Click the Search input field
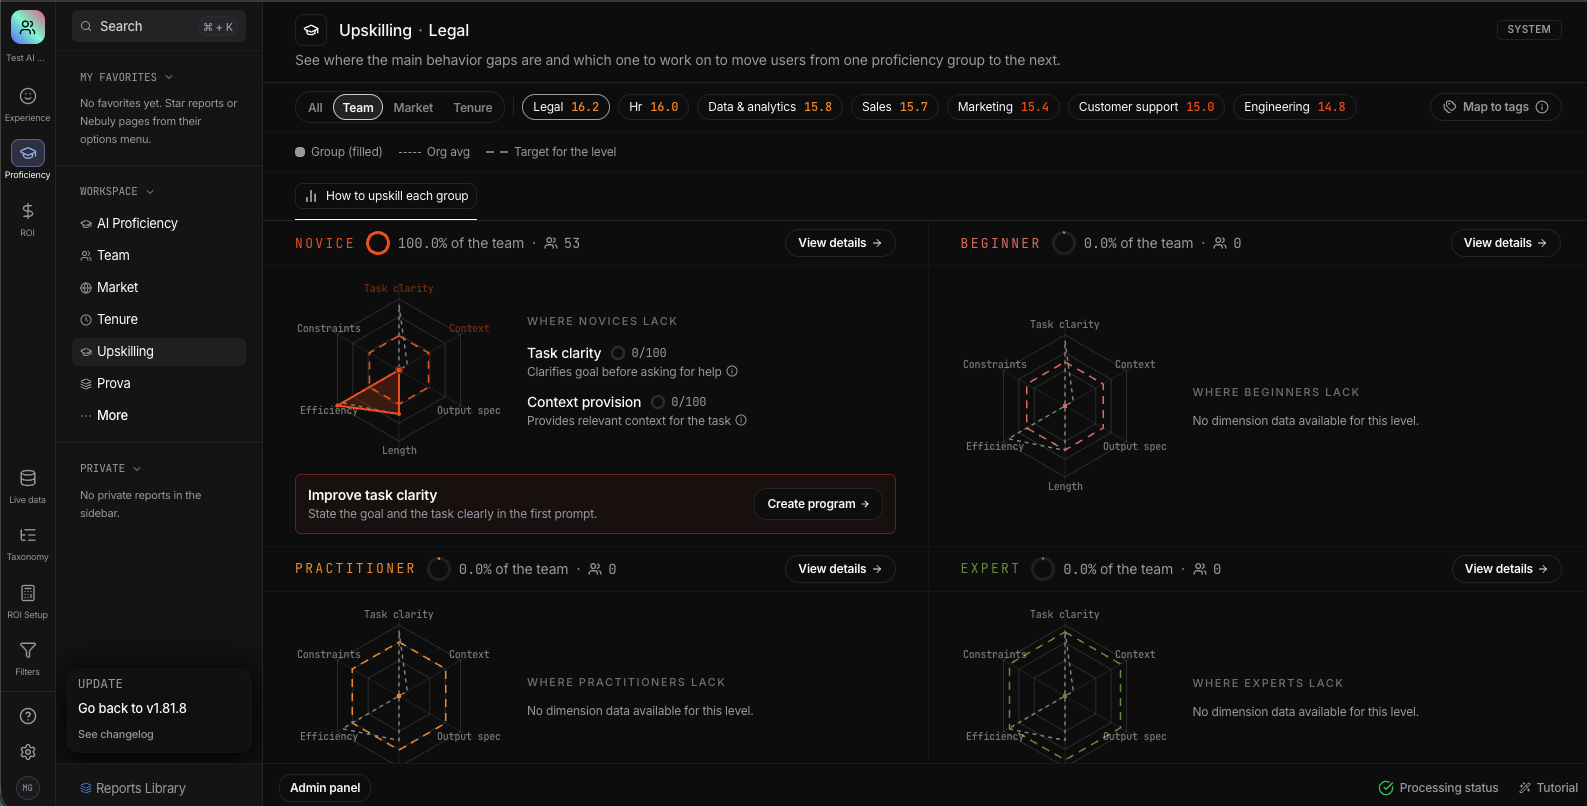Screen dimensions: 1587x806 (159, 27)
